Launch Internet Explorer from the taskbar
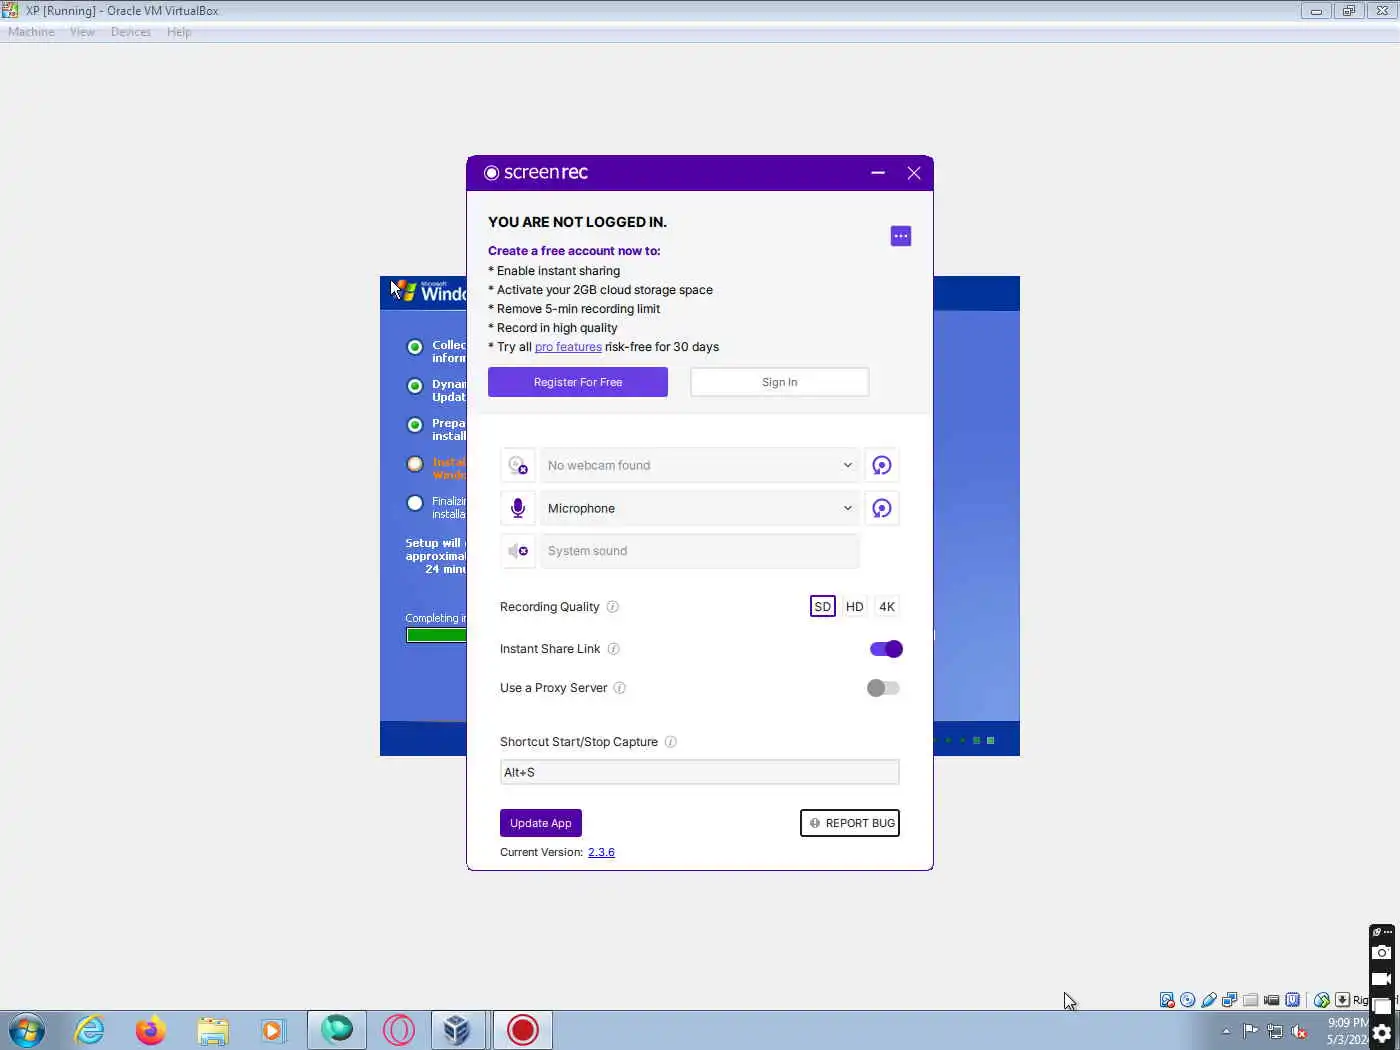The image size is (1400, 1050). click(x=89, y=1030)
